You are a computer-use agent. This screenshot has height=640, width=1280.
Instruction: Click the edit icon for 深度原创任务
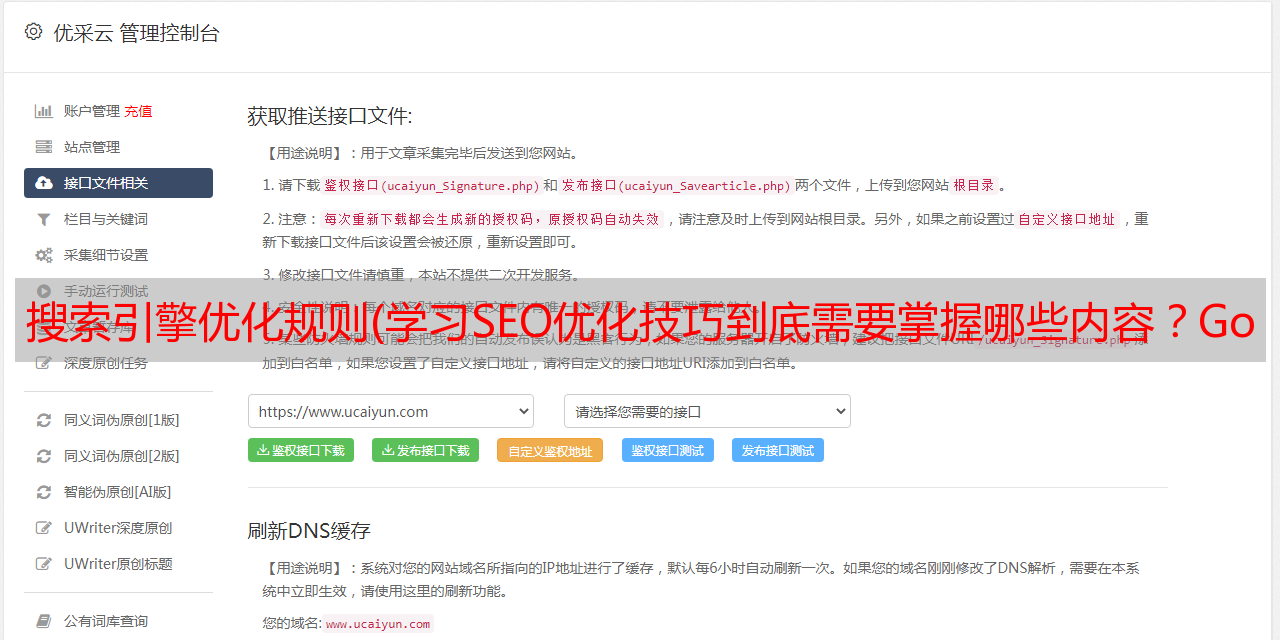click(44, 363)
